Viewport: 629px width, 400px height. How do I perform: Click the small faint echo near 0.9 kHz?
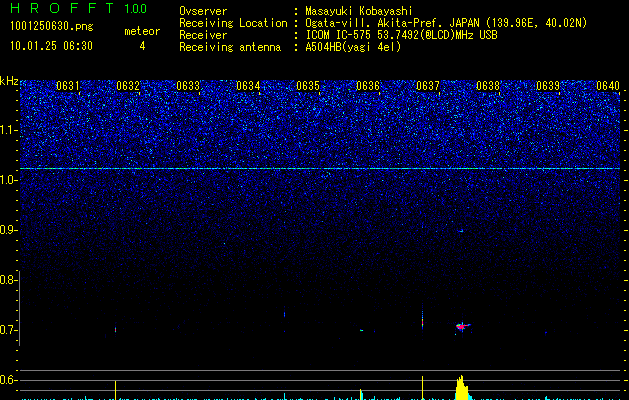tap(461, 231)
